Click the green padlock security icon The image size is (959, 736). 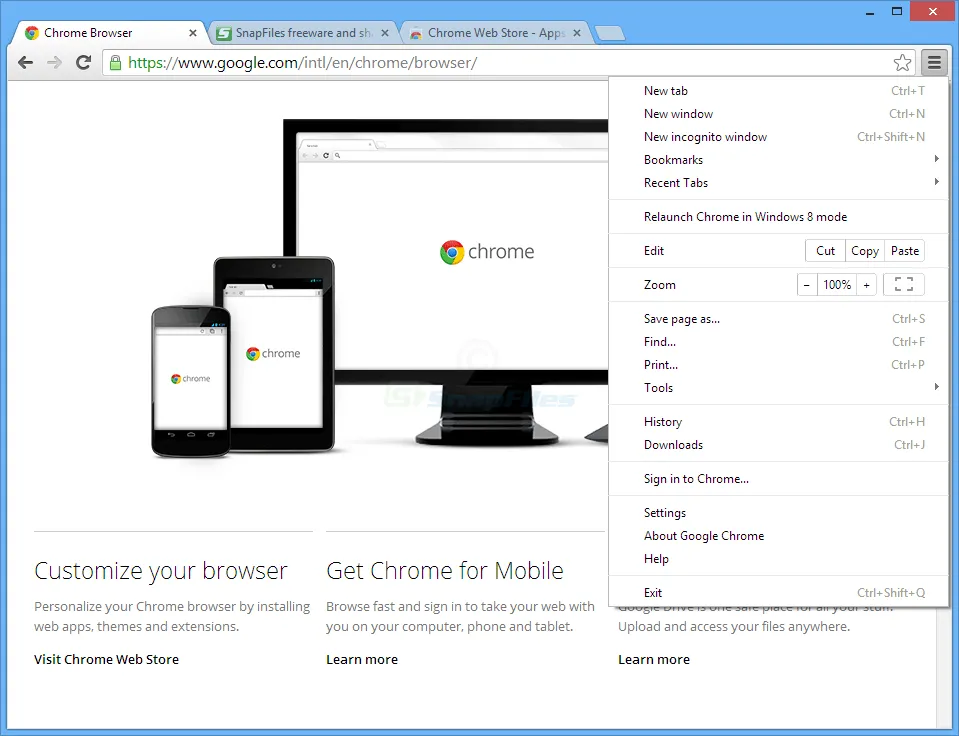pos(115,62)
